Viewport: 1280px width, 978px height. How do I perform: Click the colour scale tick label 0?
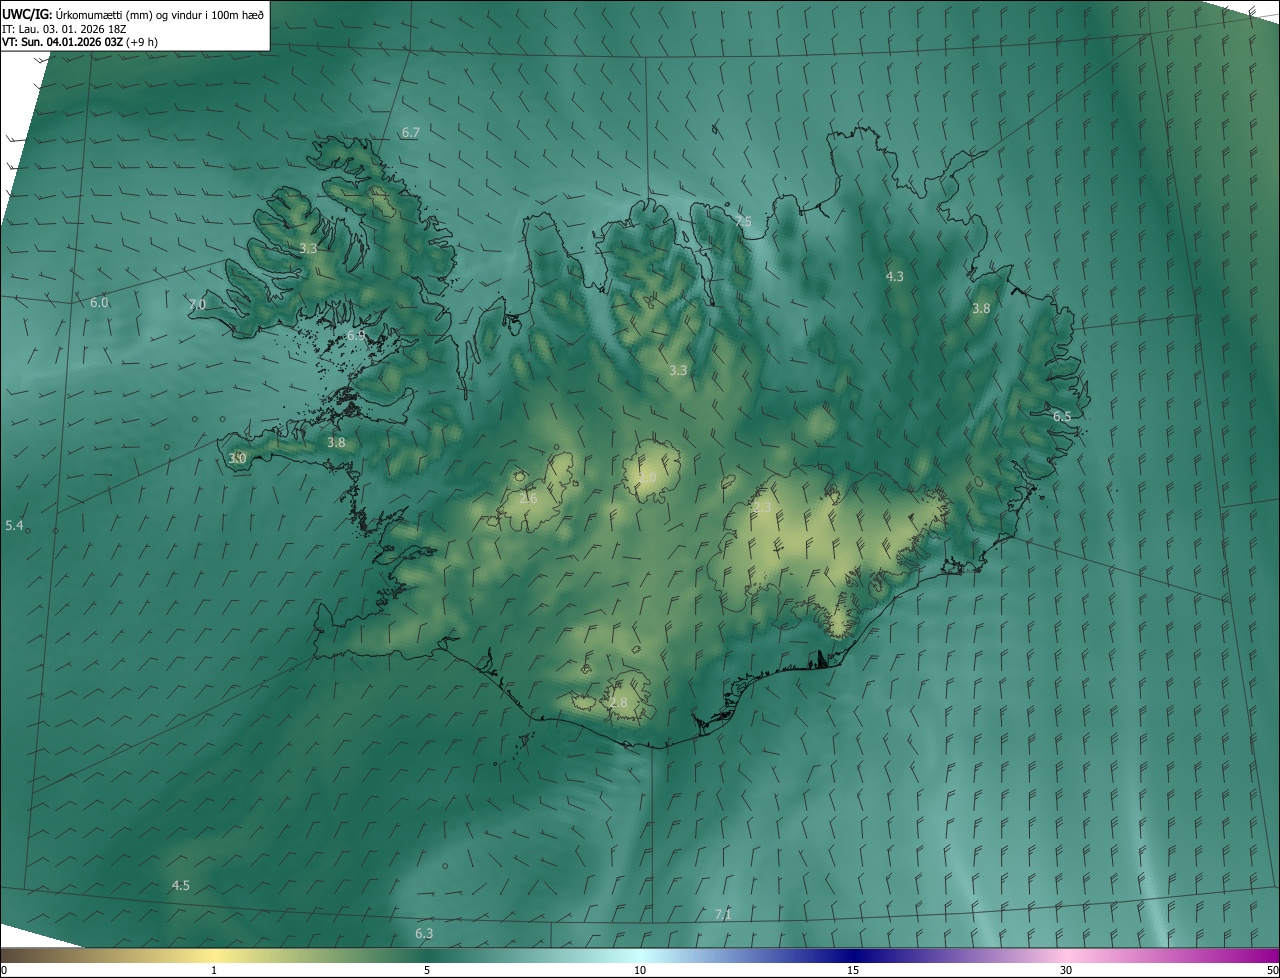click(x=4, y=970)
